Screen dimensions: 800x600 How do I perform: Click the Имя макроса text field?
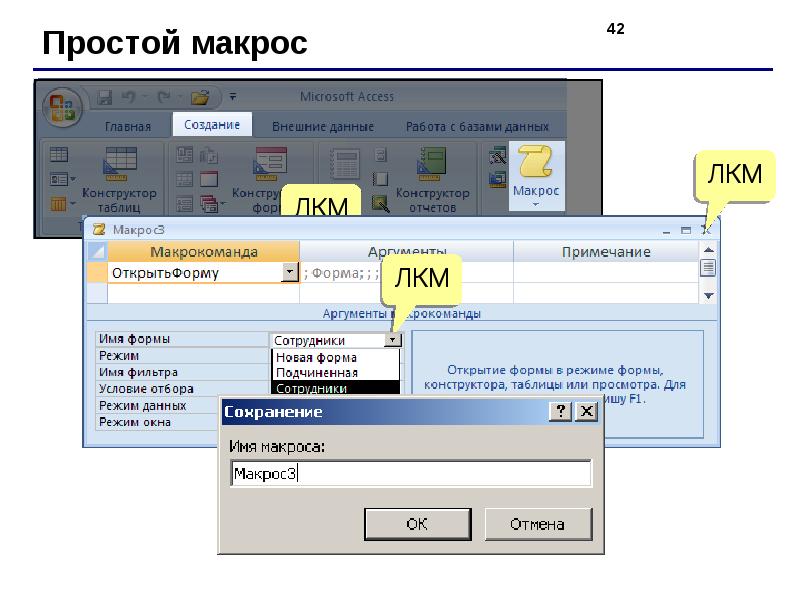411,473
